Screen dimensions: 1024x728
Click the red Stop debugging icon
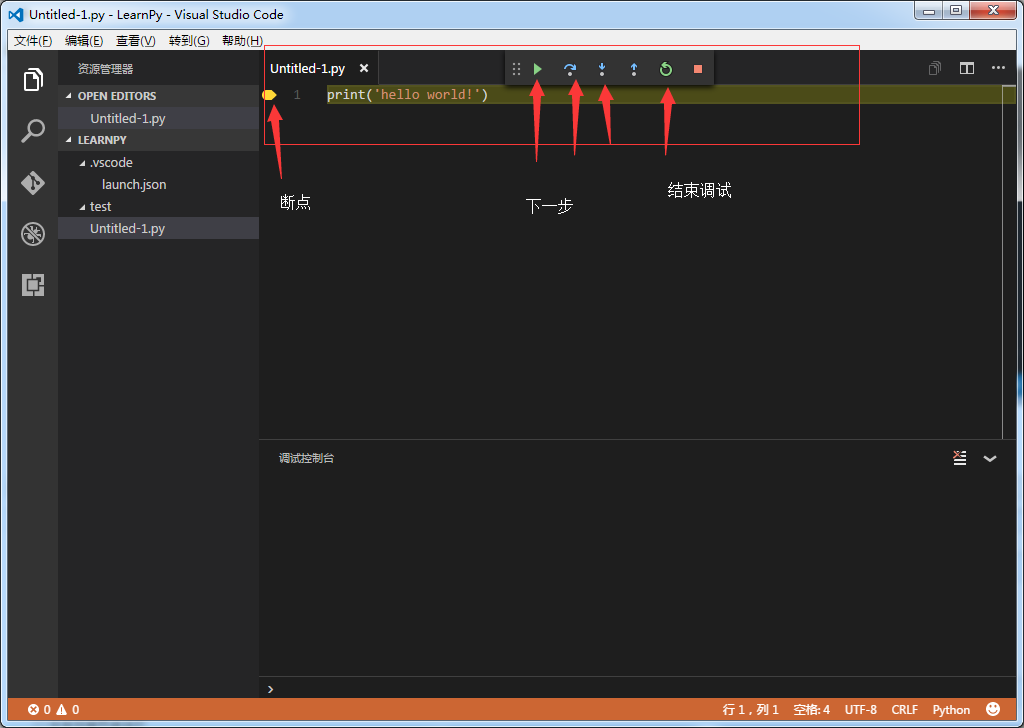click(x=697, y=69)
